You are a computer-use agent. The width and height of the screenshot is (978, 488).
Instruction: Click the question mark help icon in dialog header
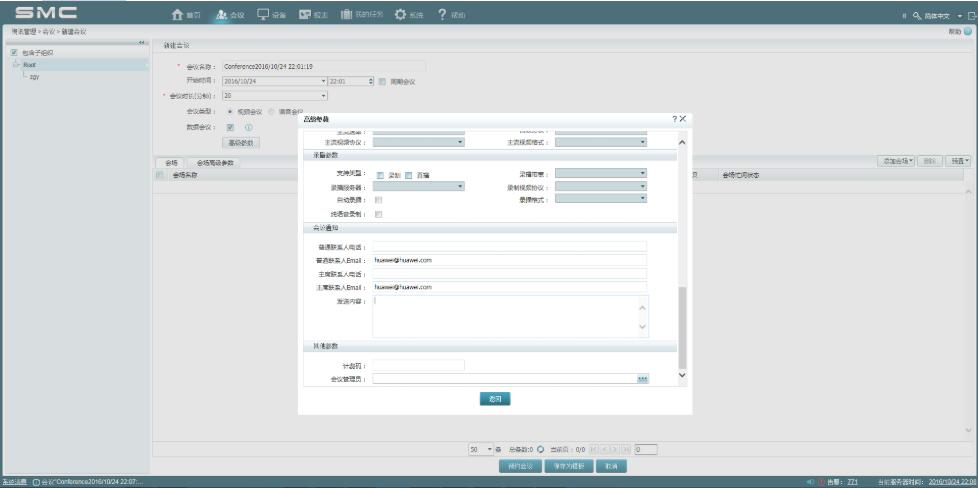(x=673, y=119)
